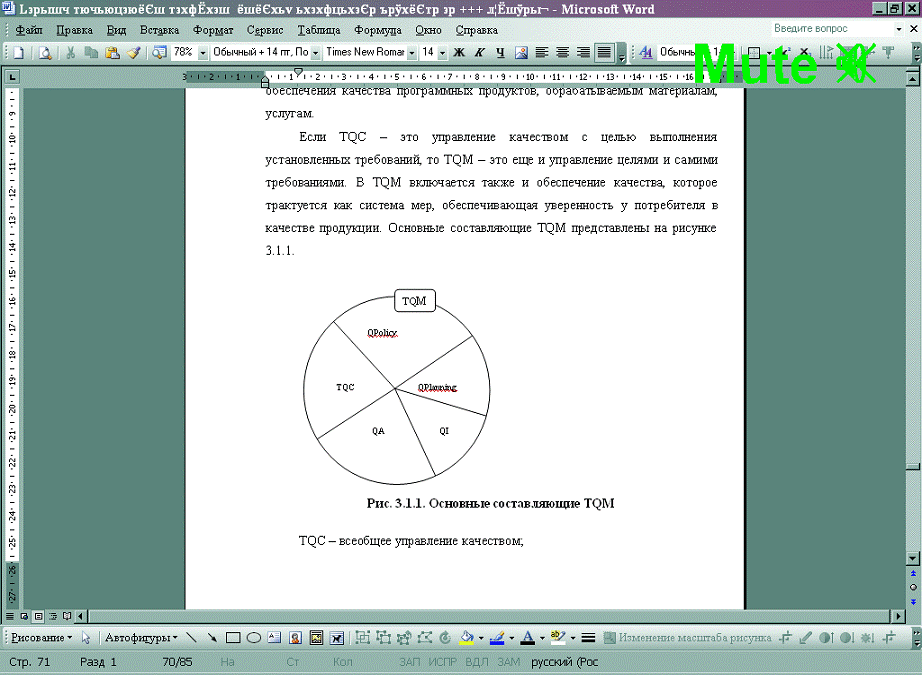Expand the font size dropdown
Image resolution: width=922 pixels, height=675 pixels.
441,52
